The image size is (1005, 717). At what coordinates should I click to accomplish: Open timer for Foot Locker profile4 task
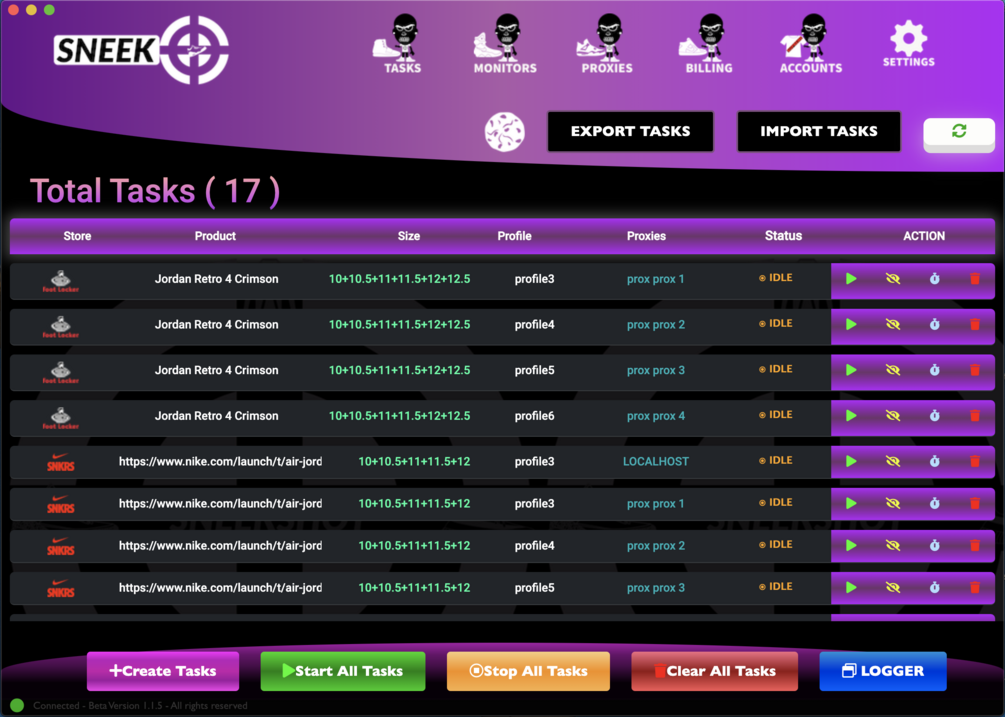coord(934,324)
